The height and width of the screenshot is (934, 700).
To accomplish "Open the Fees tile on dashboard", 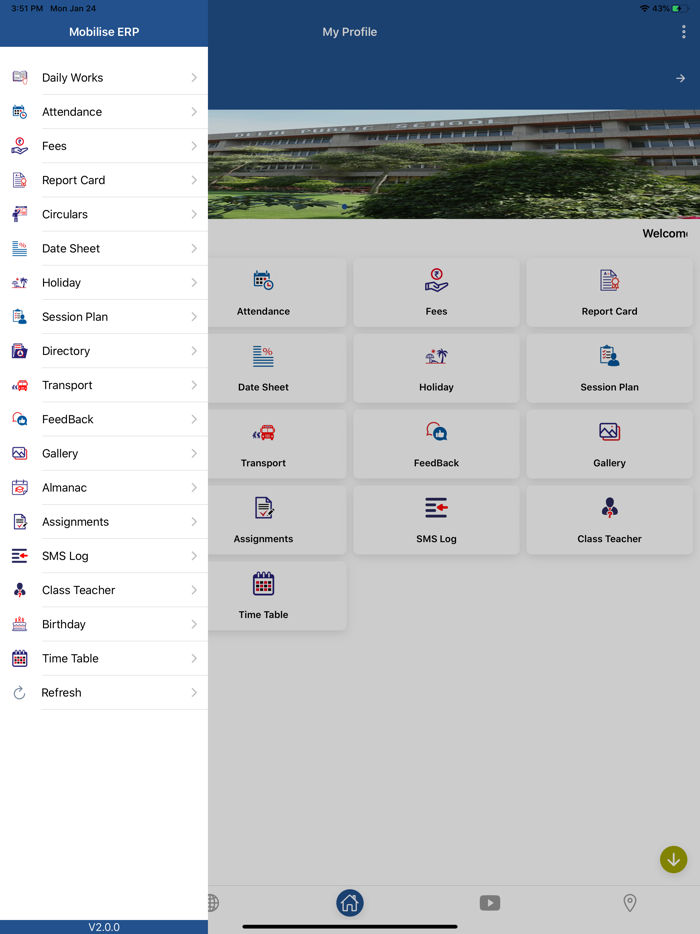I will pyautogui.click(x=436, y=292).
